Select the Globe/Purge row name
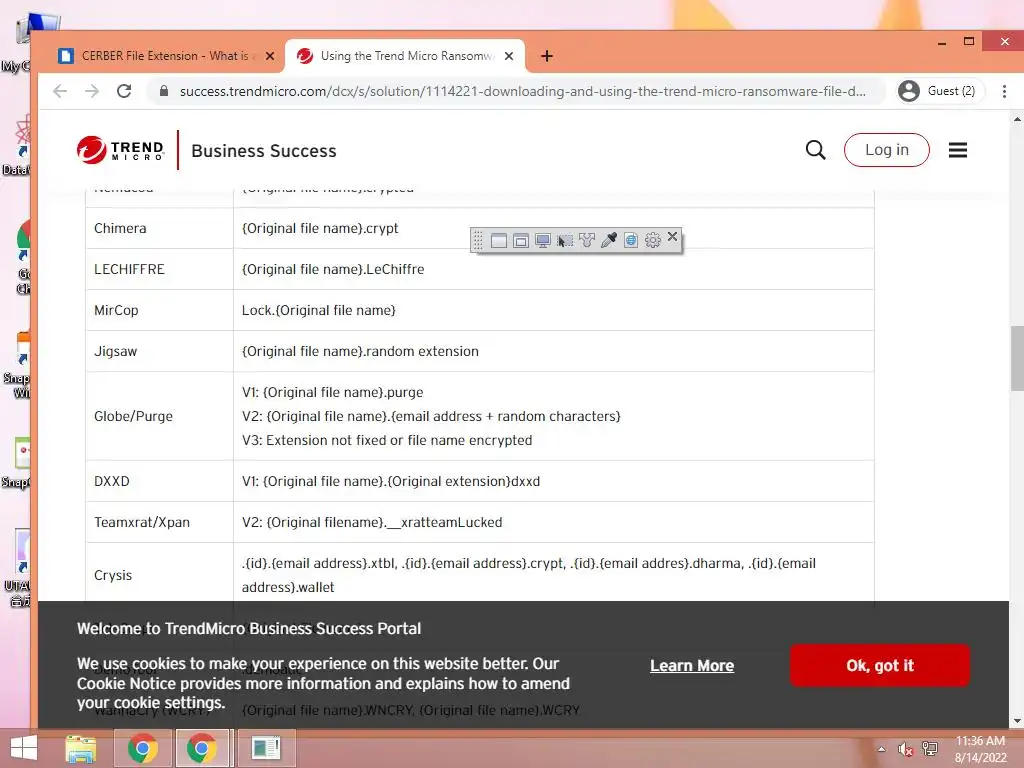 pos(133,417)
